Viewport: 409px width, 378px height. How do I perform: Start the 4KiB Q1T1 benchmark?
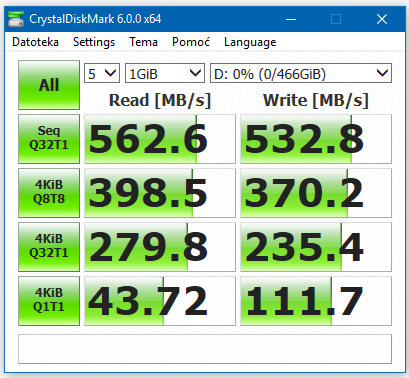tap(49, 301)
